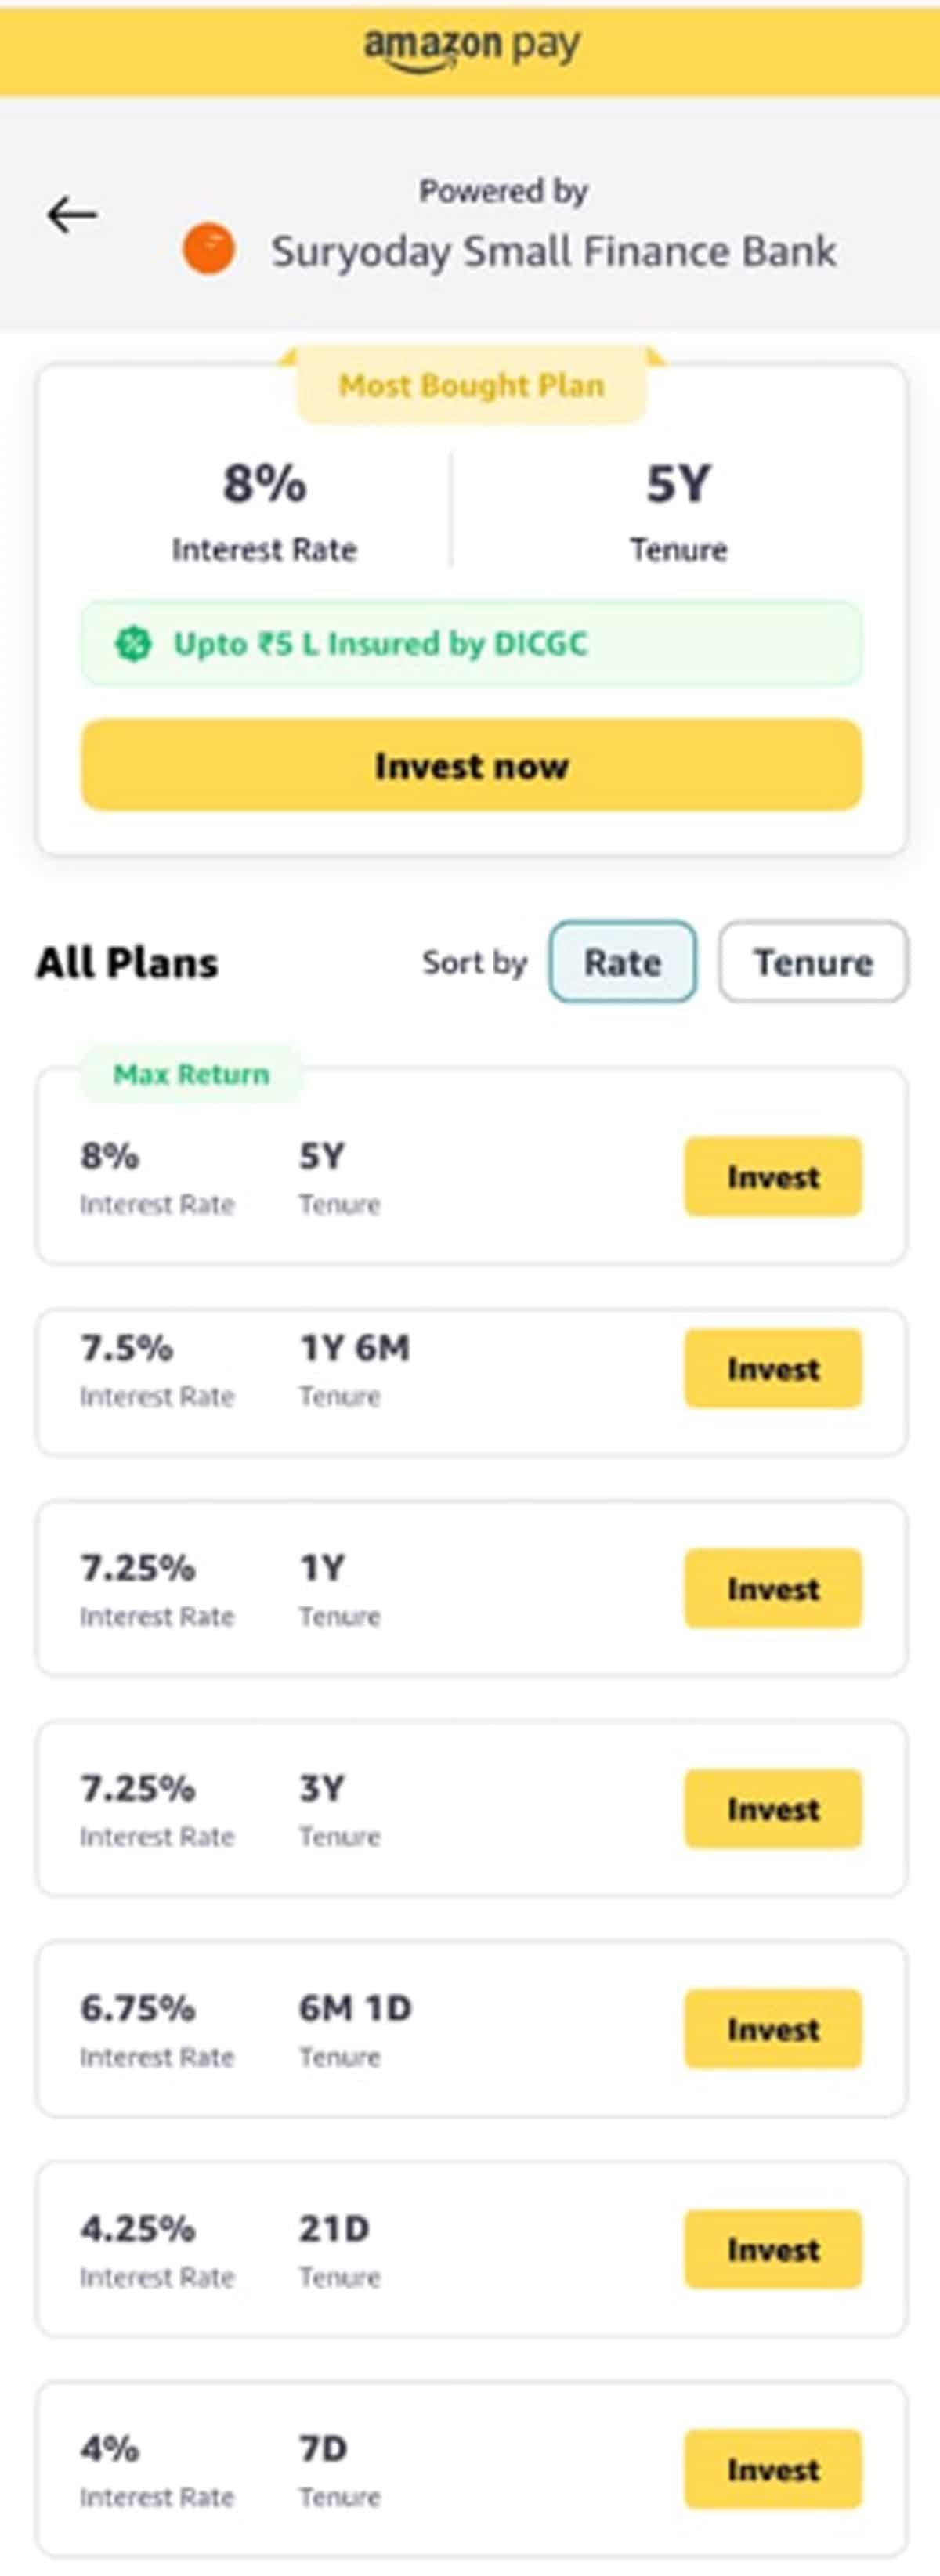Click the 5Y Tenure in Most Bought card
The height and width of the screenshot is (2576, 940).
click(x=678, y=511)
